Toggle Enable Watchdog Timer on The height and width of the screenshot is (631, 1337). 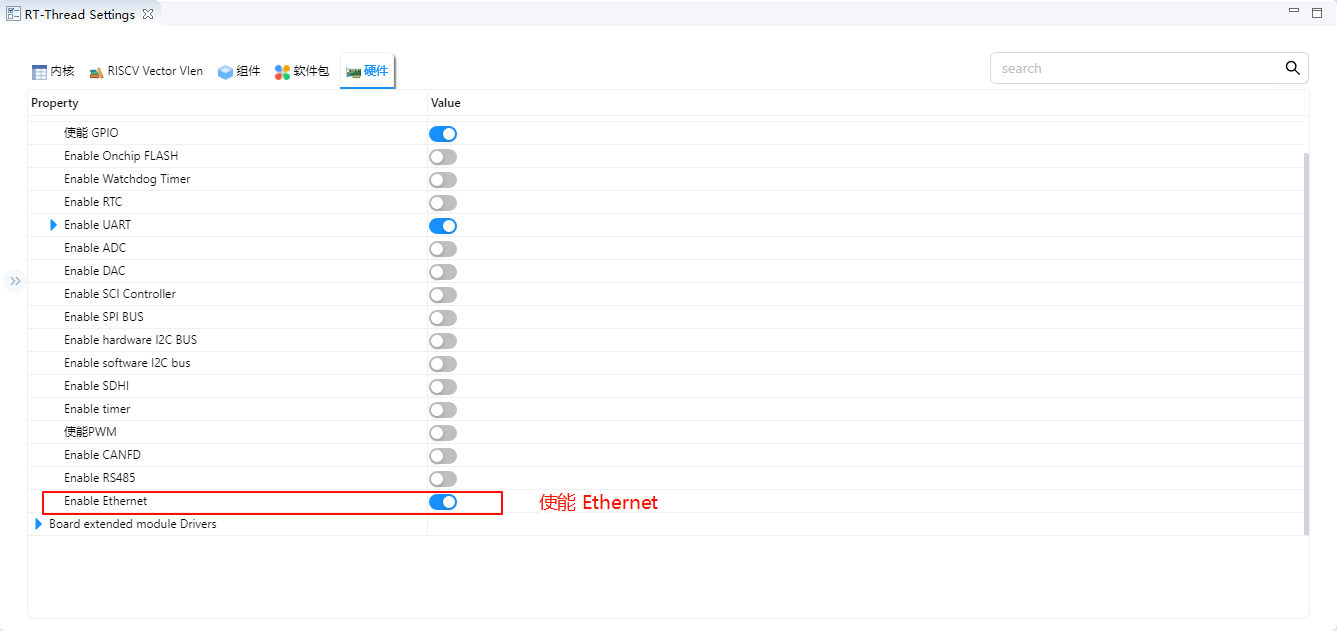coord(443,180)
